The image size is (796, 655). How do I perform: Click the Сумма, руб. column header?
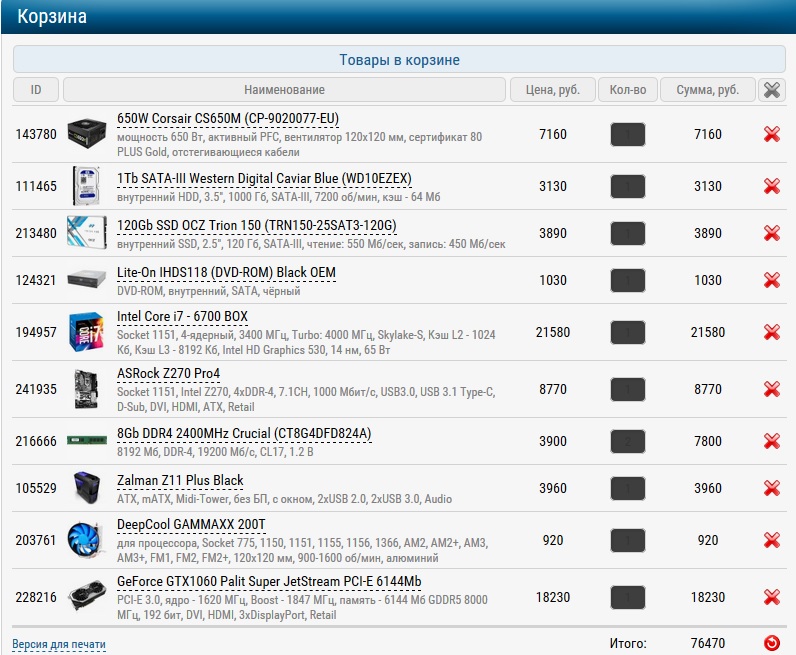[708, 90]
